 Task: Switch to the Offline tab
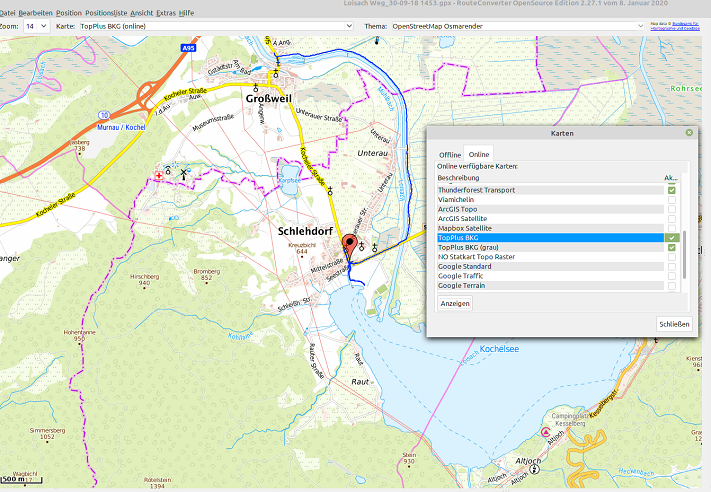pos(449,155)
